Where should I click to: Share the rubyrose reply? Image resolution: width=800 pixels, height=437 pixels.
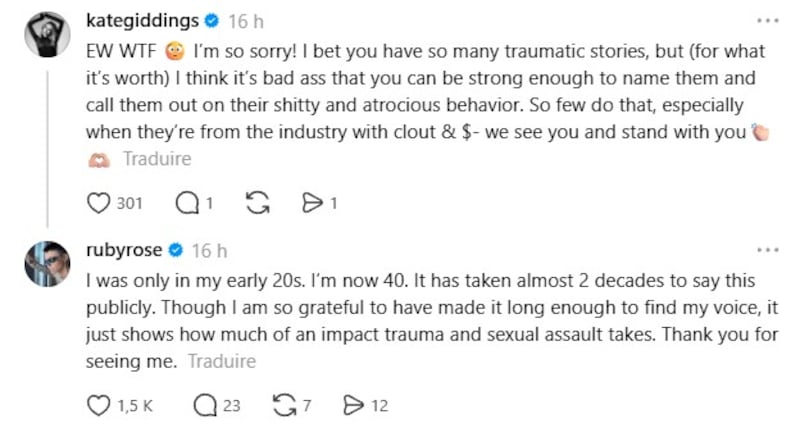352,405
